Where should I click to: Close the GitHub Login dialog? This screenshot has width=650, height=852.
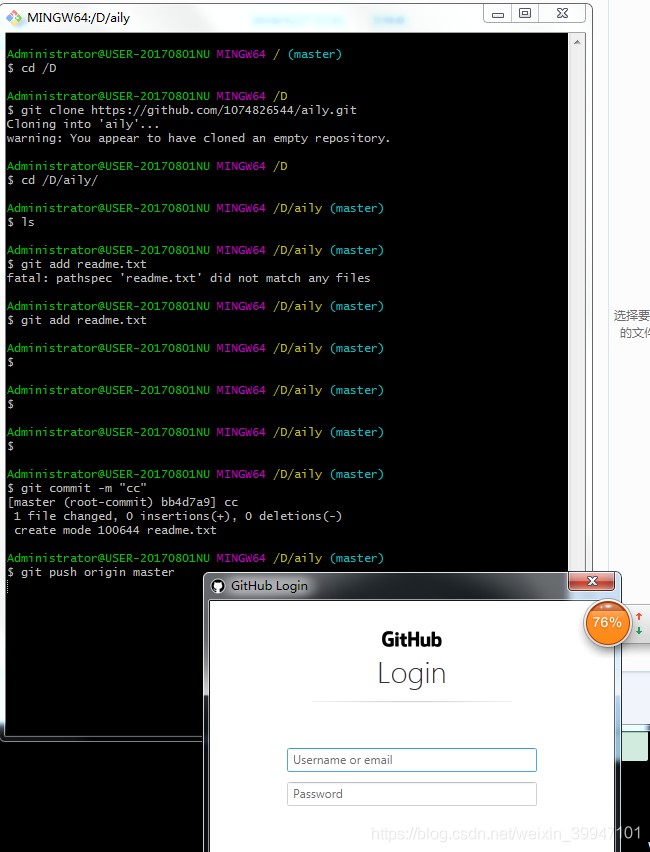click(592, 581)
